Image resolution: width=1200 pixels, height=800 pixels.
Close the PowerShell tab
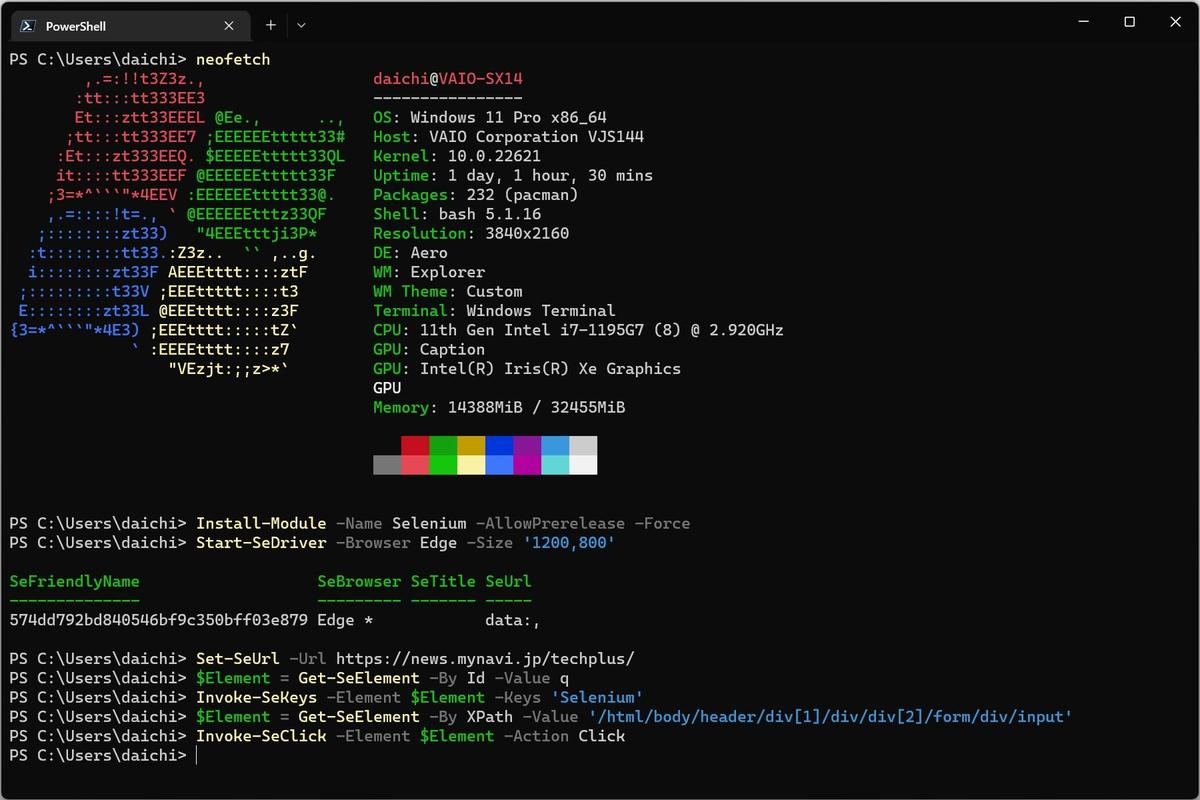pos(229,26)
